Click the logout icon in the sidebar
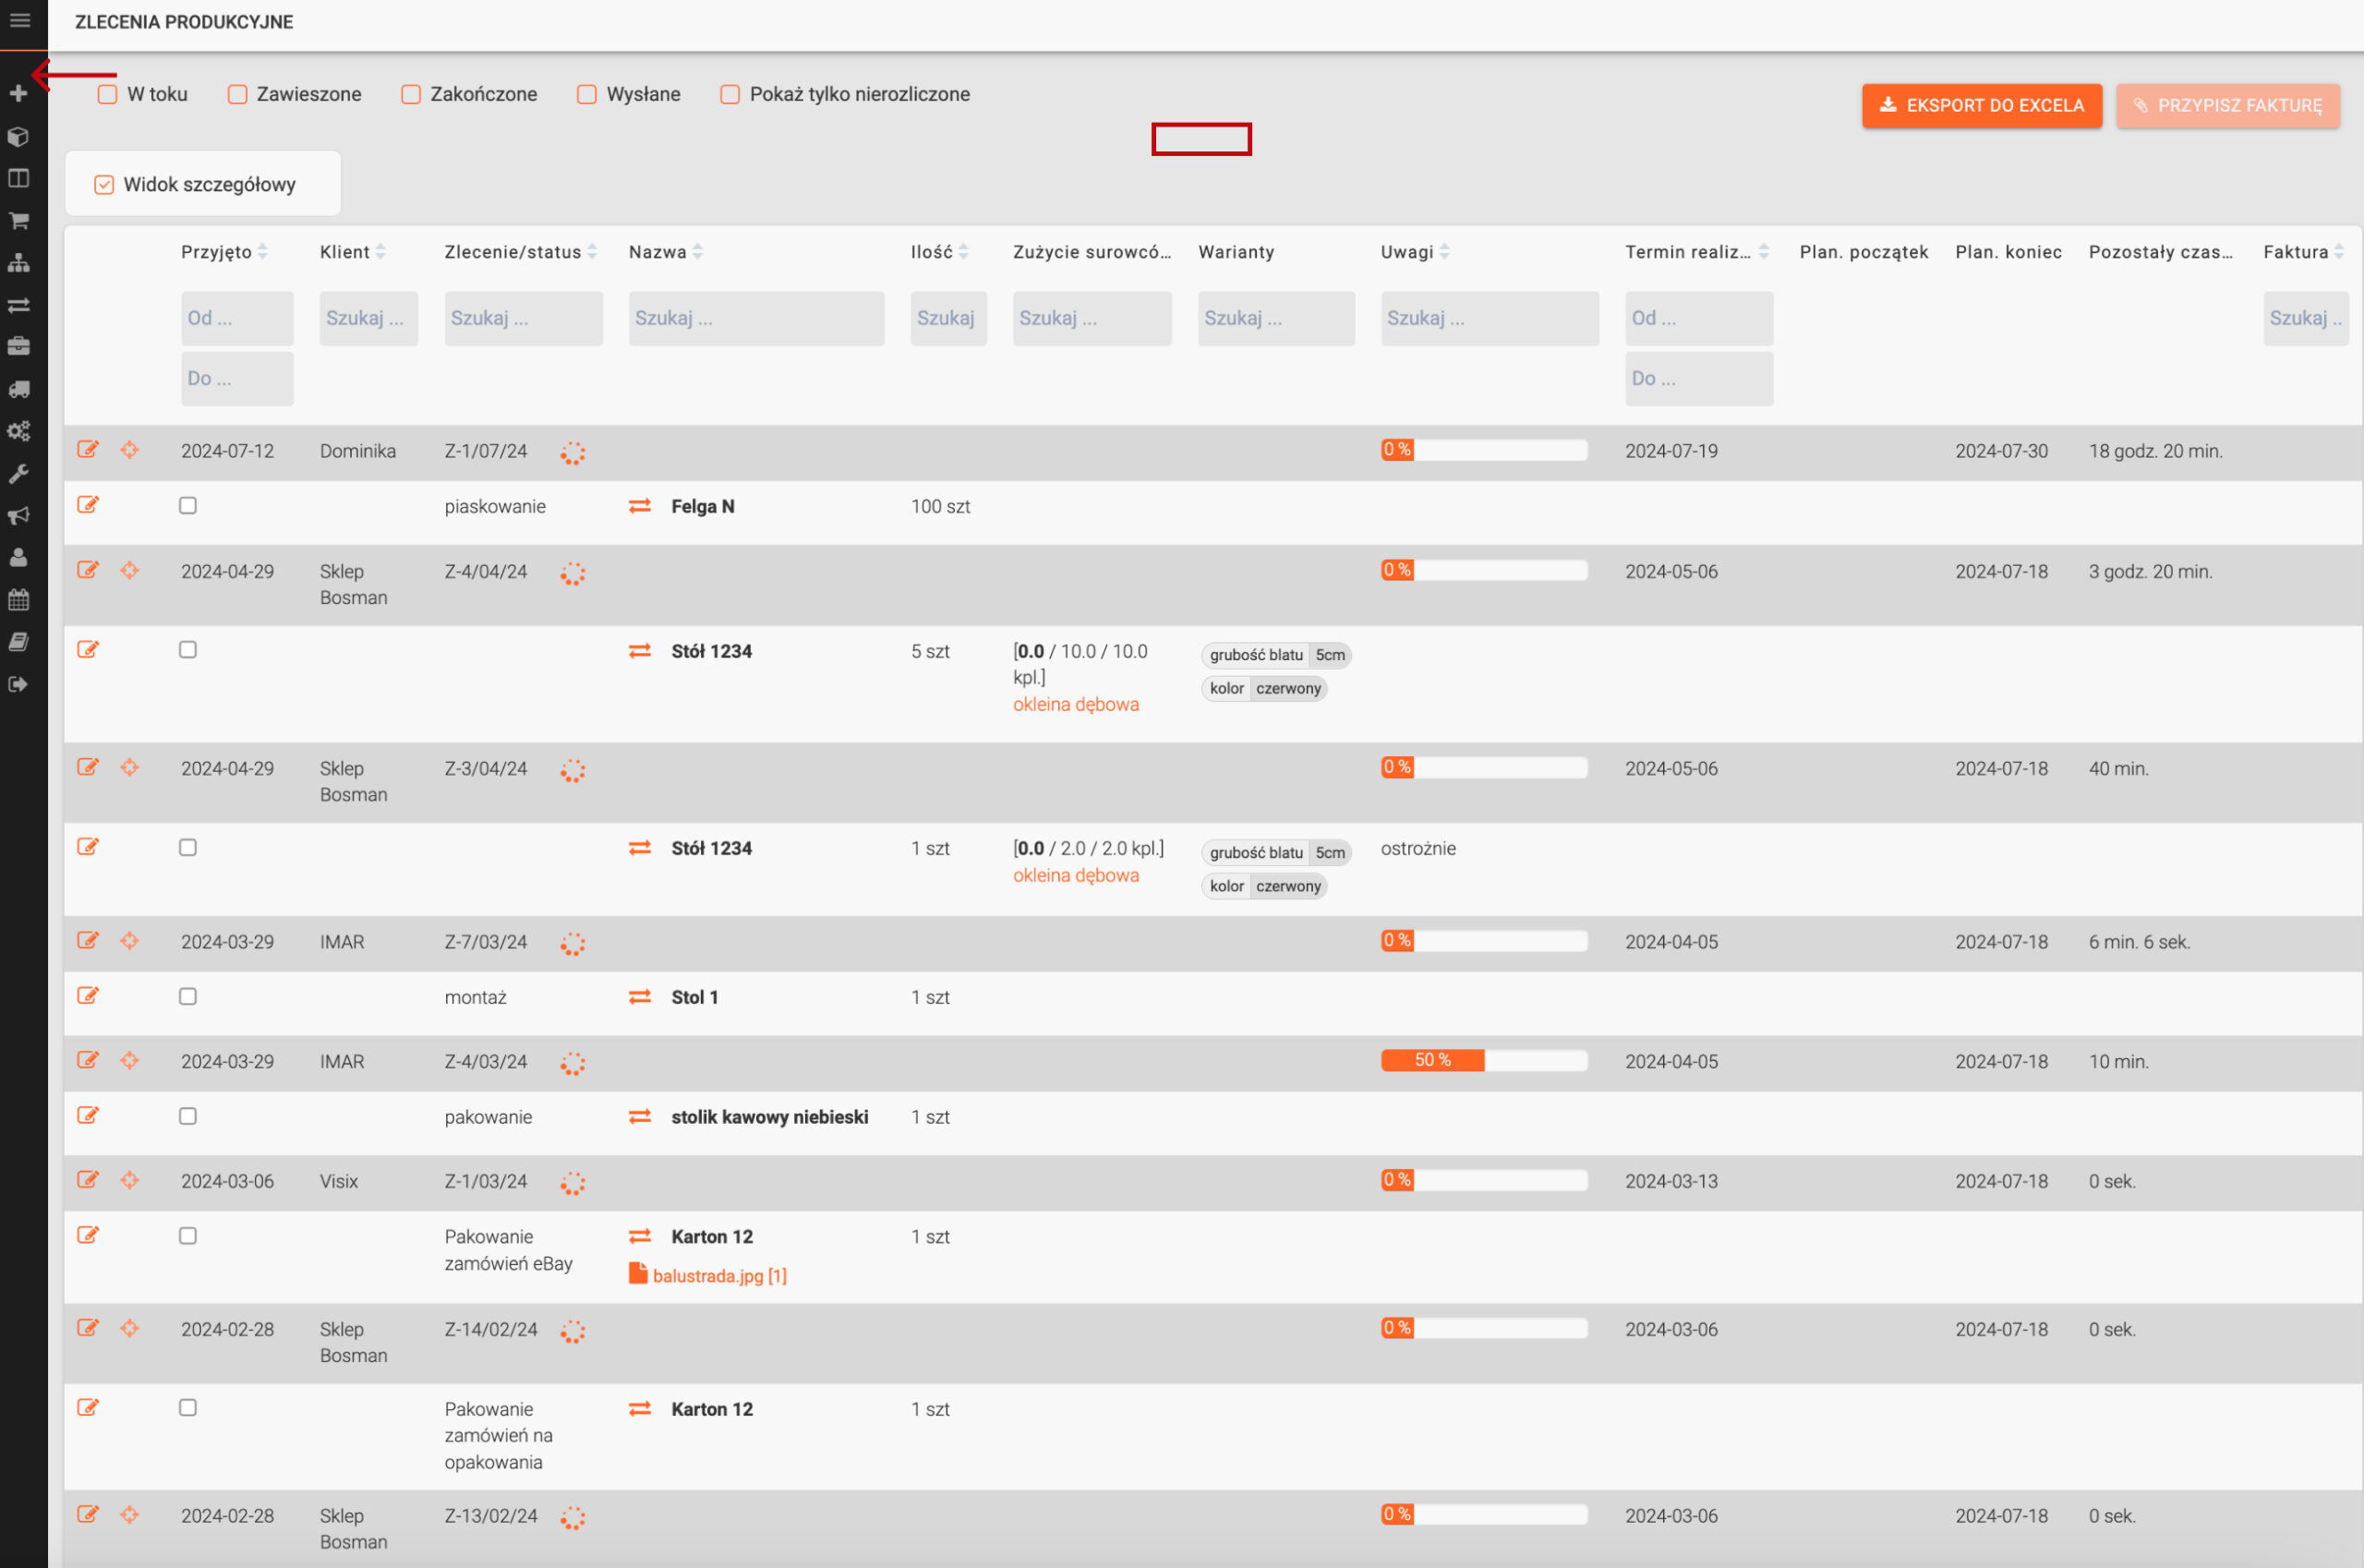The height and width of the screenshot is (1568, 2364). [18, 684]
